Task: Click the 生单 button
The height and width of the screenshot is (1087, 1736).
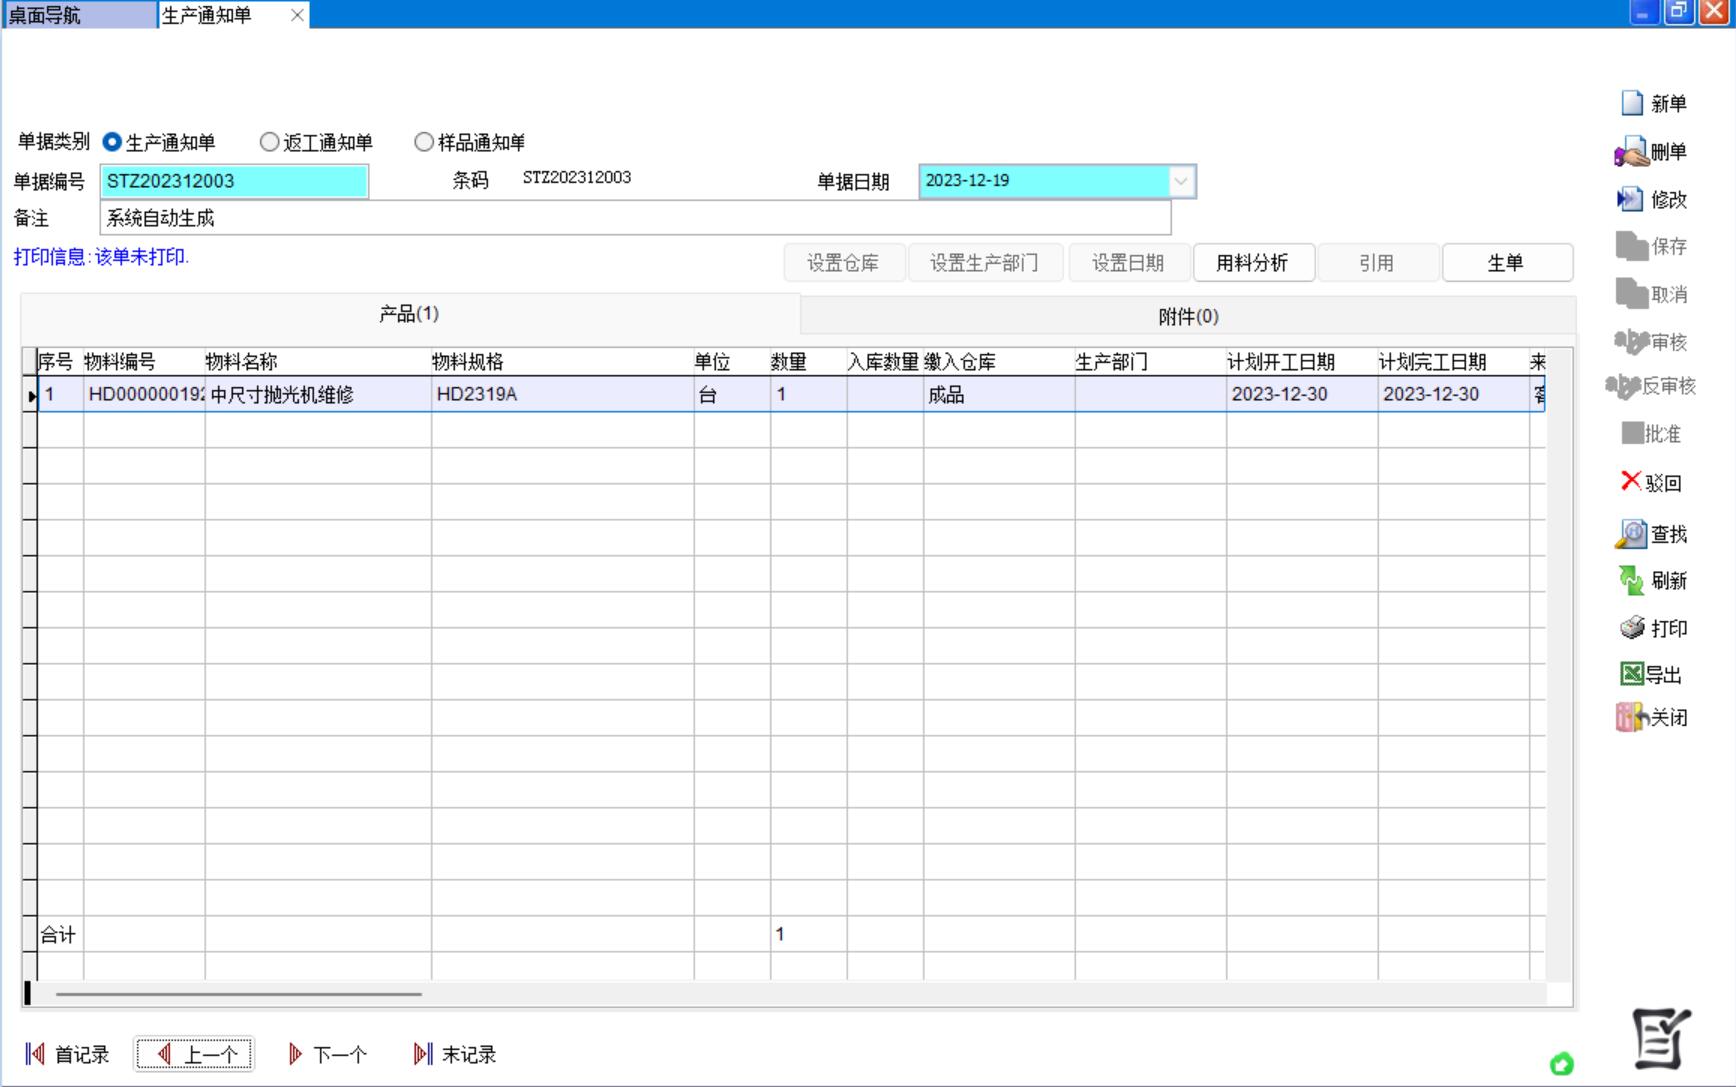Action: coord(1505,263)
